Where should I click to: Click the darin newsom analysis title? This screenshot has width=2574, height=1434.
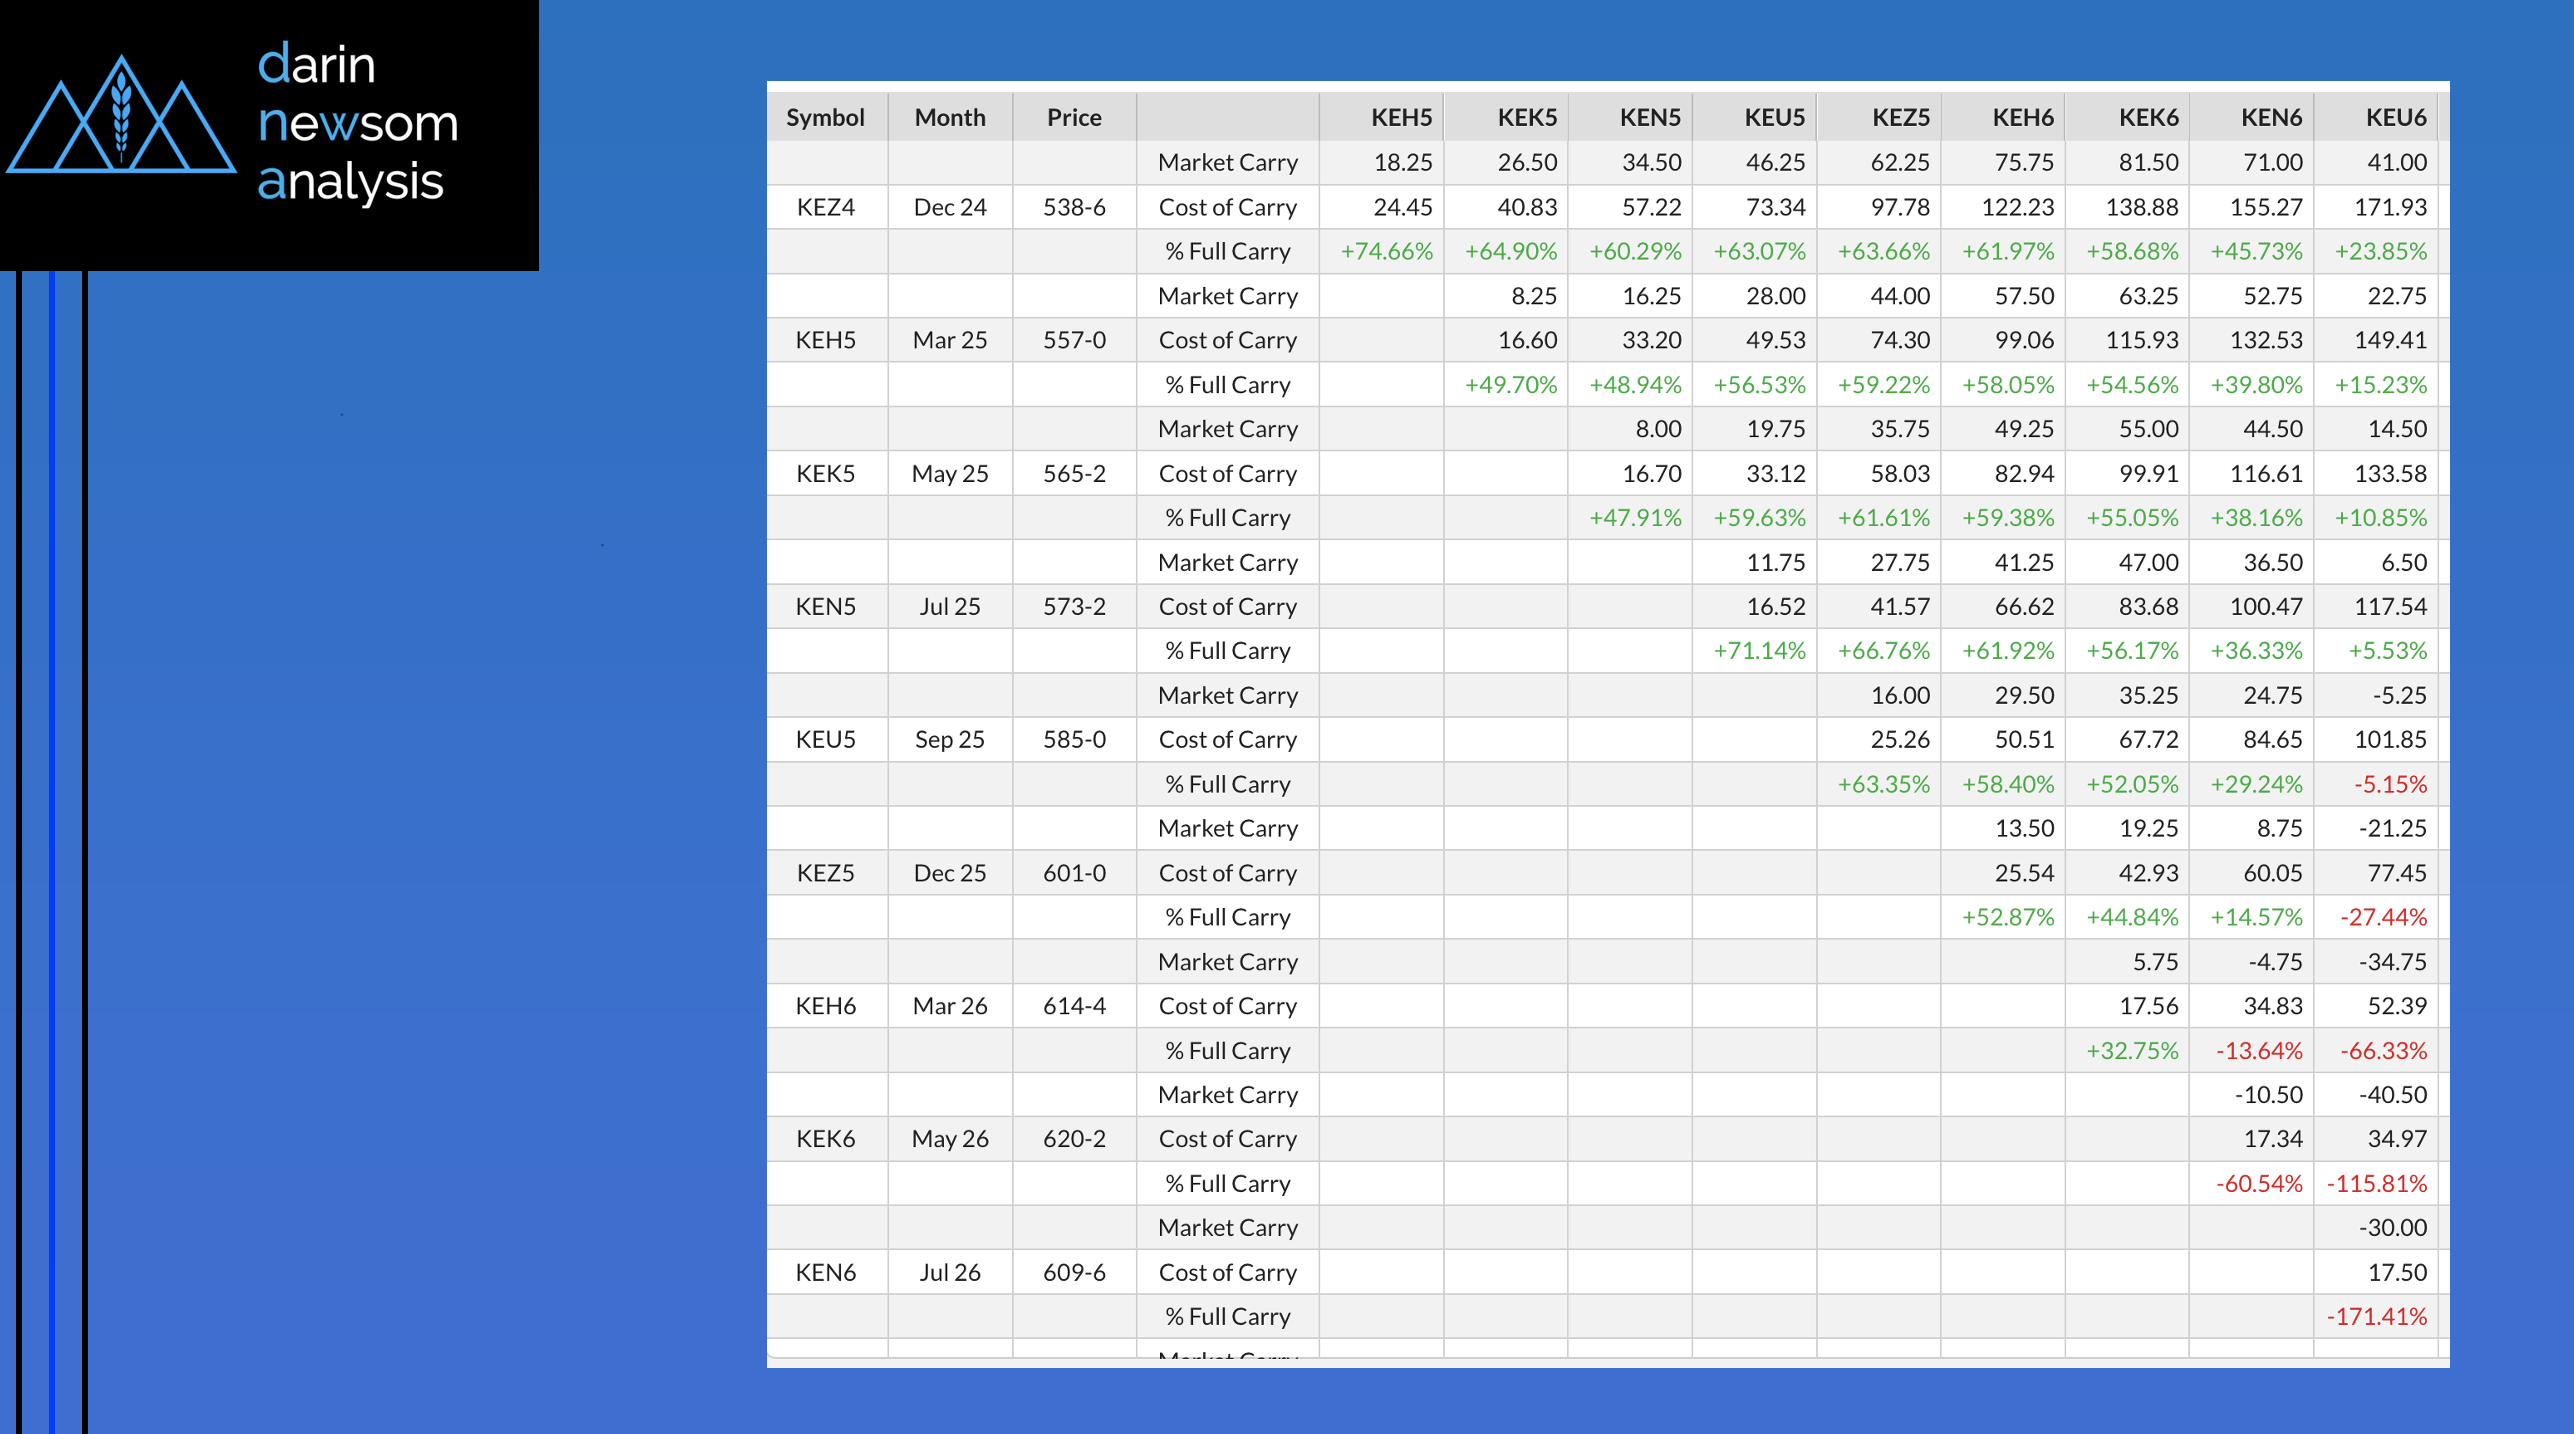point(357,123)
